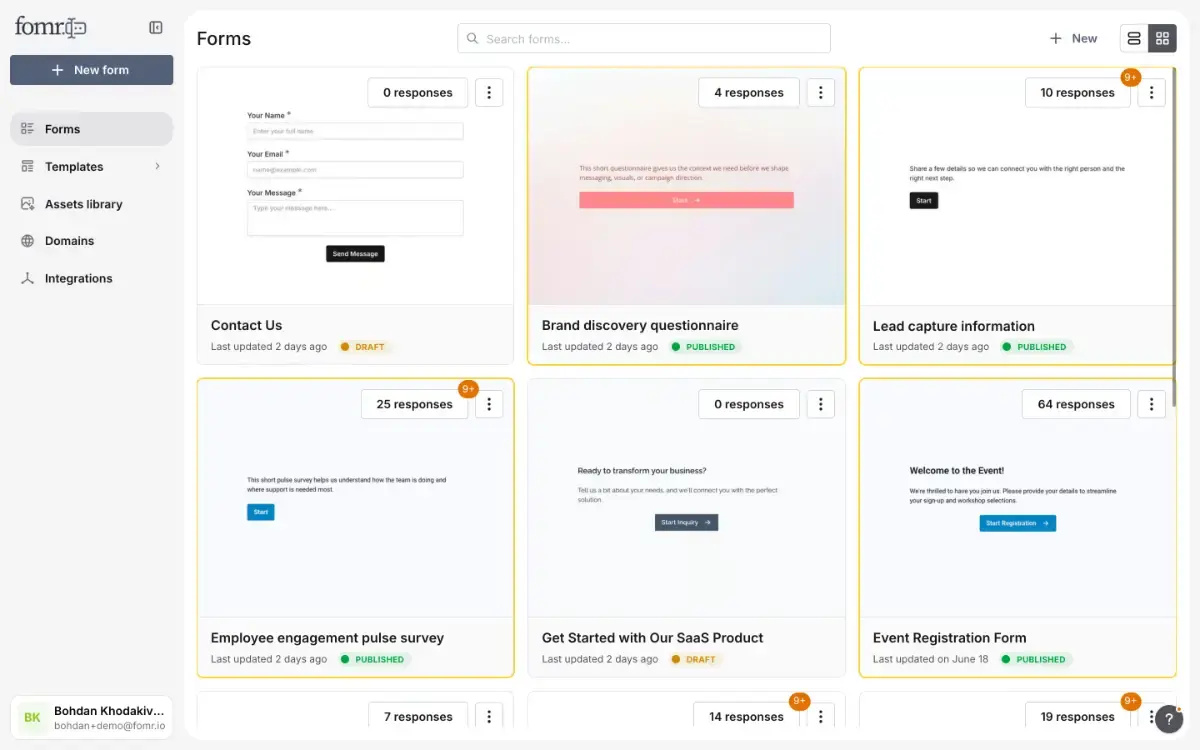Click 9+ badge on Employee engagement card
This screenshot has height=750, width=1200.
click(468, 389)
